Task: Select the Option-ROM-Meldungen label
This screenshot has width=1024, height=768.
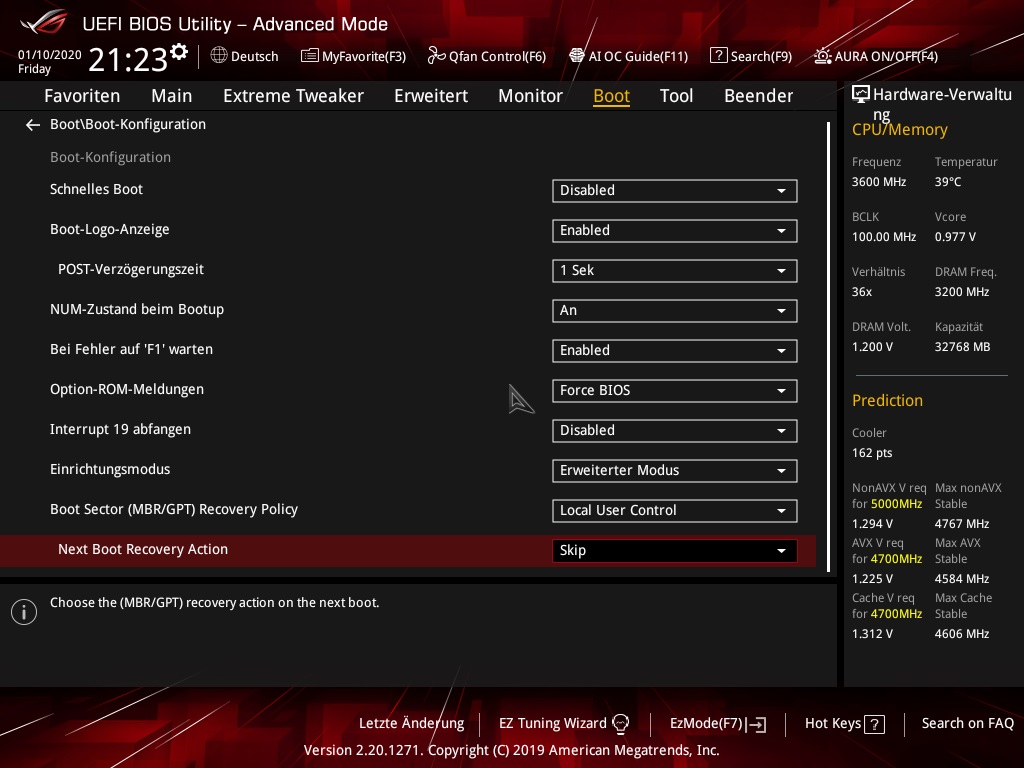Action: click(127, 389)
